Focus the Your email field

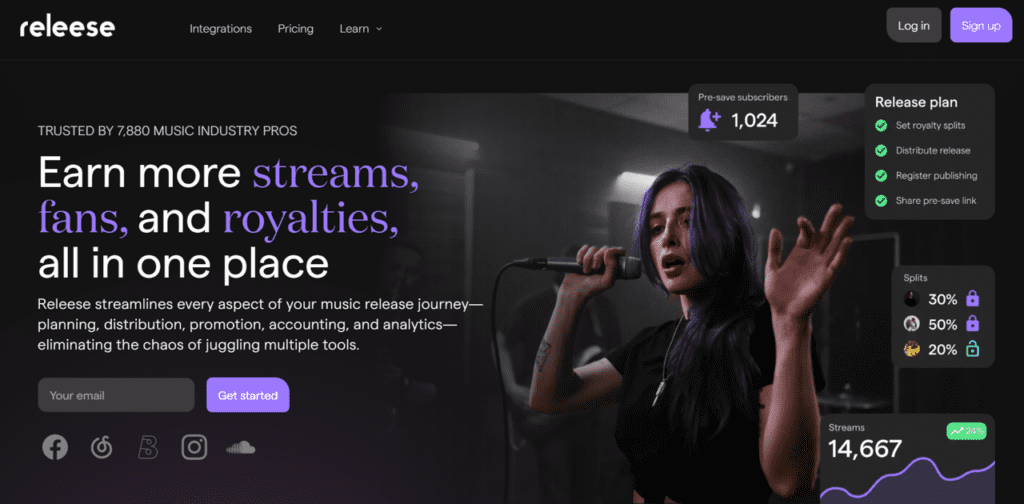click(x=116, y=395)
